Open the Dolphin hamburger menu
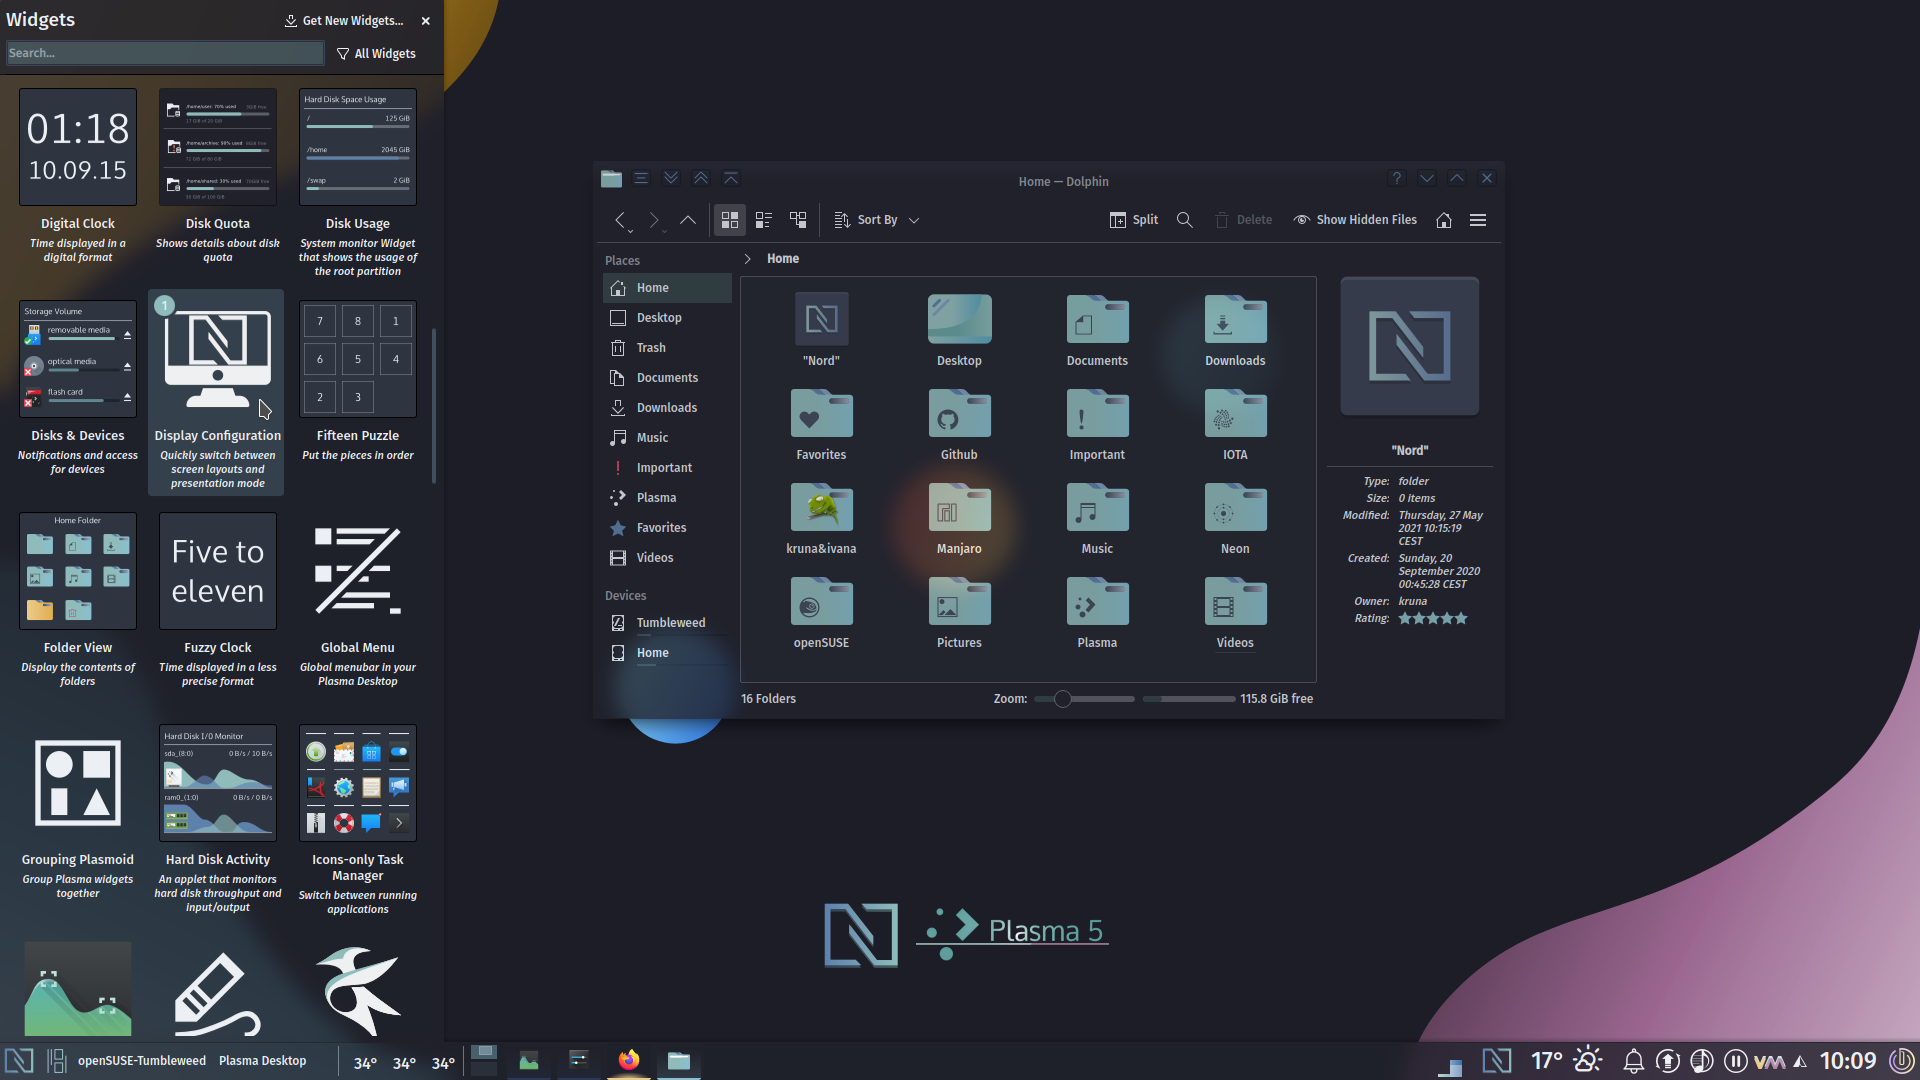The width and height of the screenshot is (1920, 1080). click(1478, 220)
